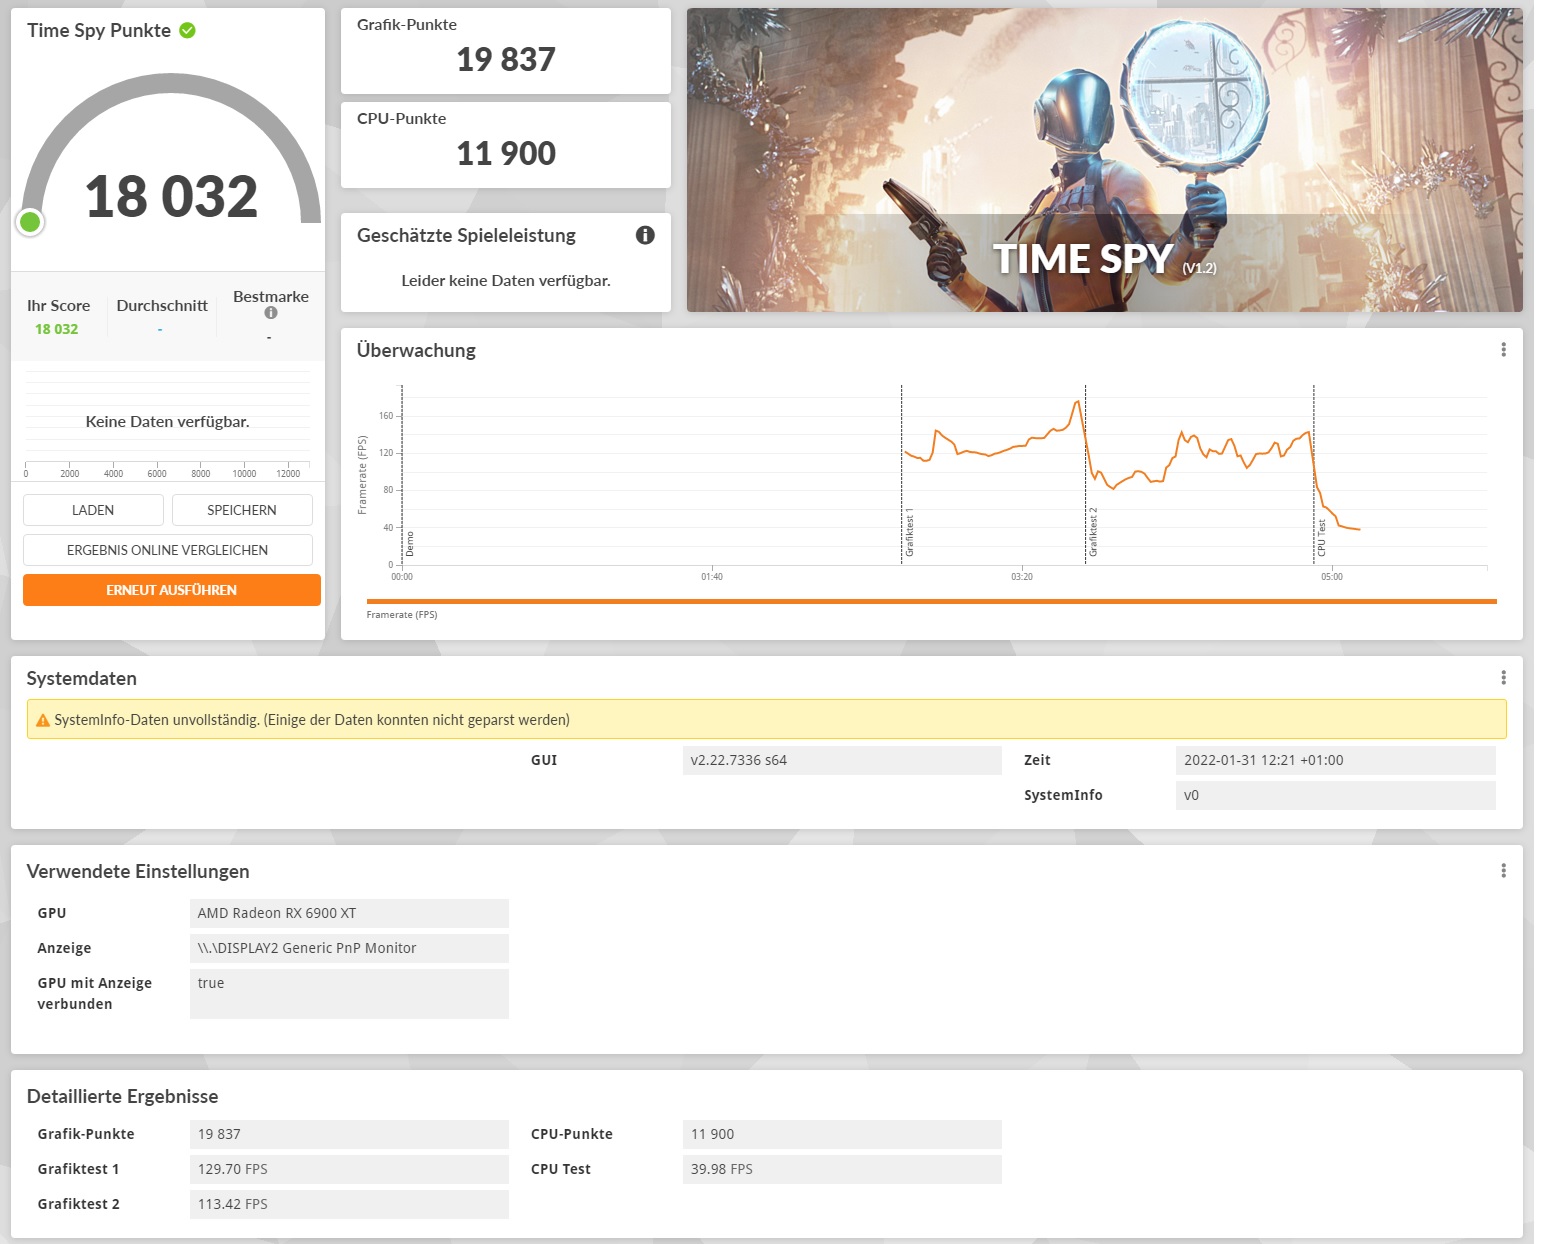Click the 05:00 time label on chart axis
The height and width of the screenshot is (1244, 1560).
pos(1332,577)
